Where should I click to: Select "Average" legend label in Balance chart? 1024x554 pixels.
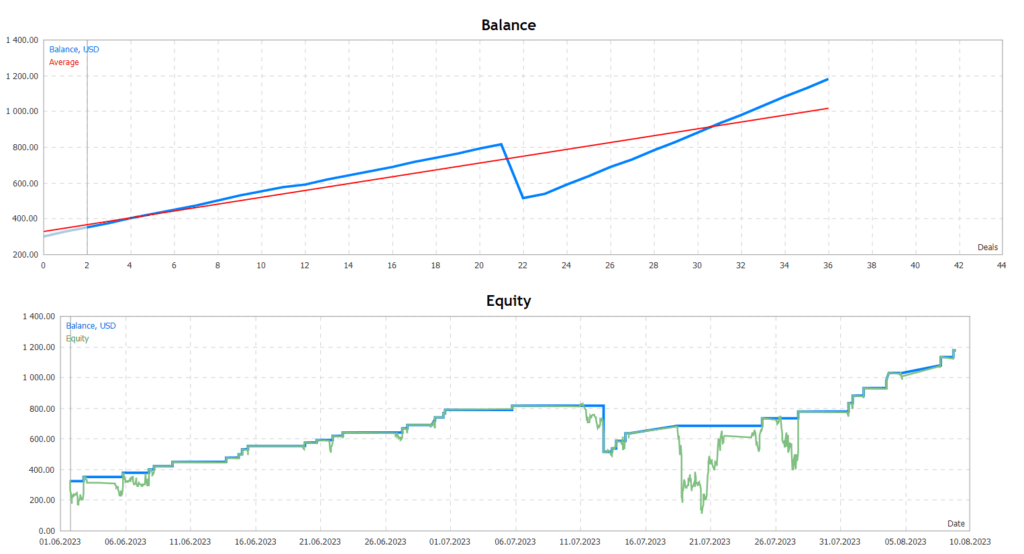tap(64, 62)
